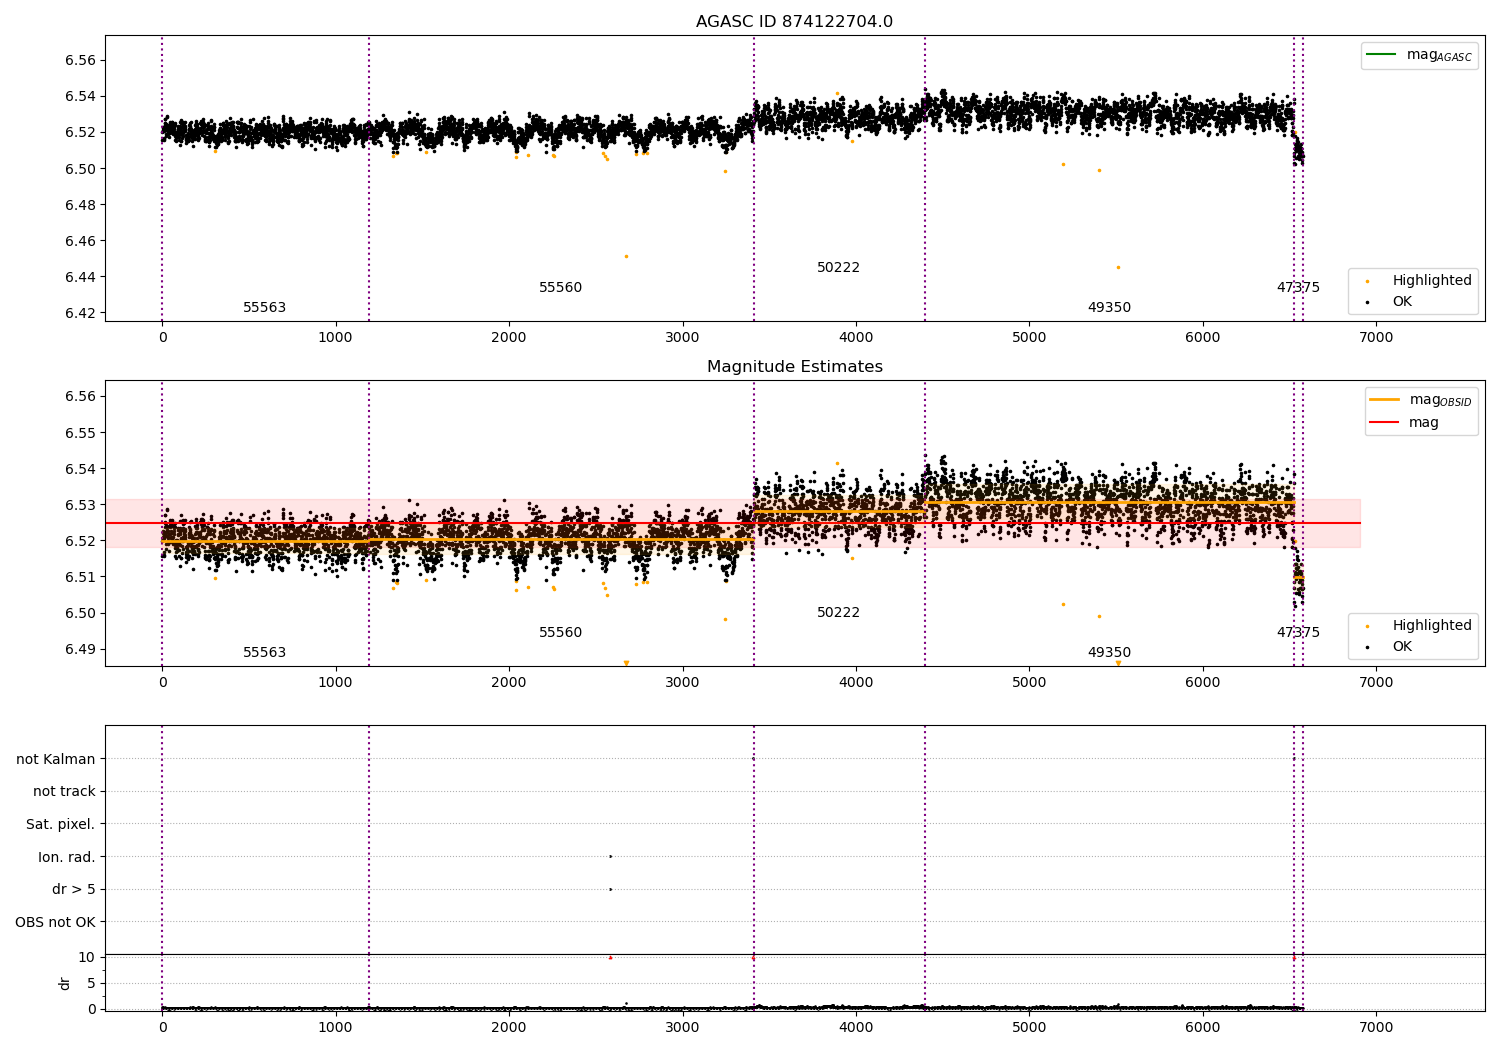Click the 'Highlighted' legend entry in the Magnitude Estimates plot
The height and width of the screenshot is (1050, 1500).
point(1419,625)
